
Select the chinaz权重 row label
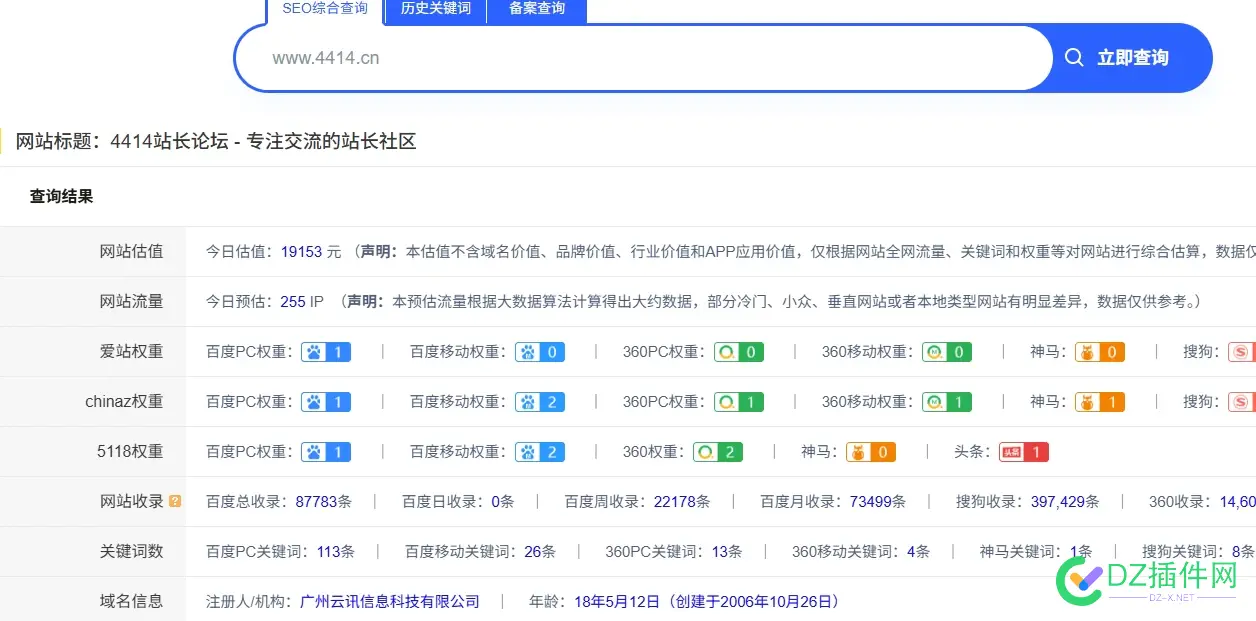[124, 402]
